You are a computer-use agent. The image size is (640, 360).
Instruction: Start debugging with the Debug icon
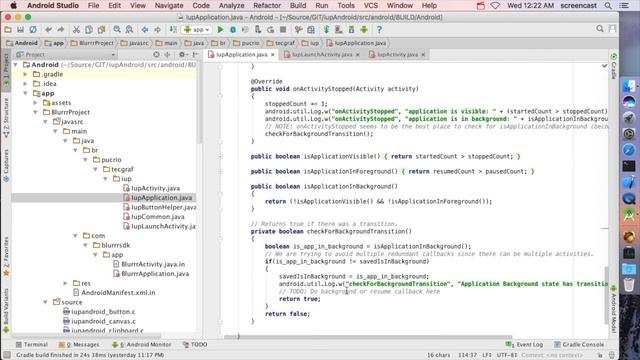[233, 29]
